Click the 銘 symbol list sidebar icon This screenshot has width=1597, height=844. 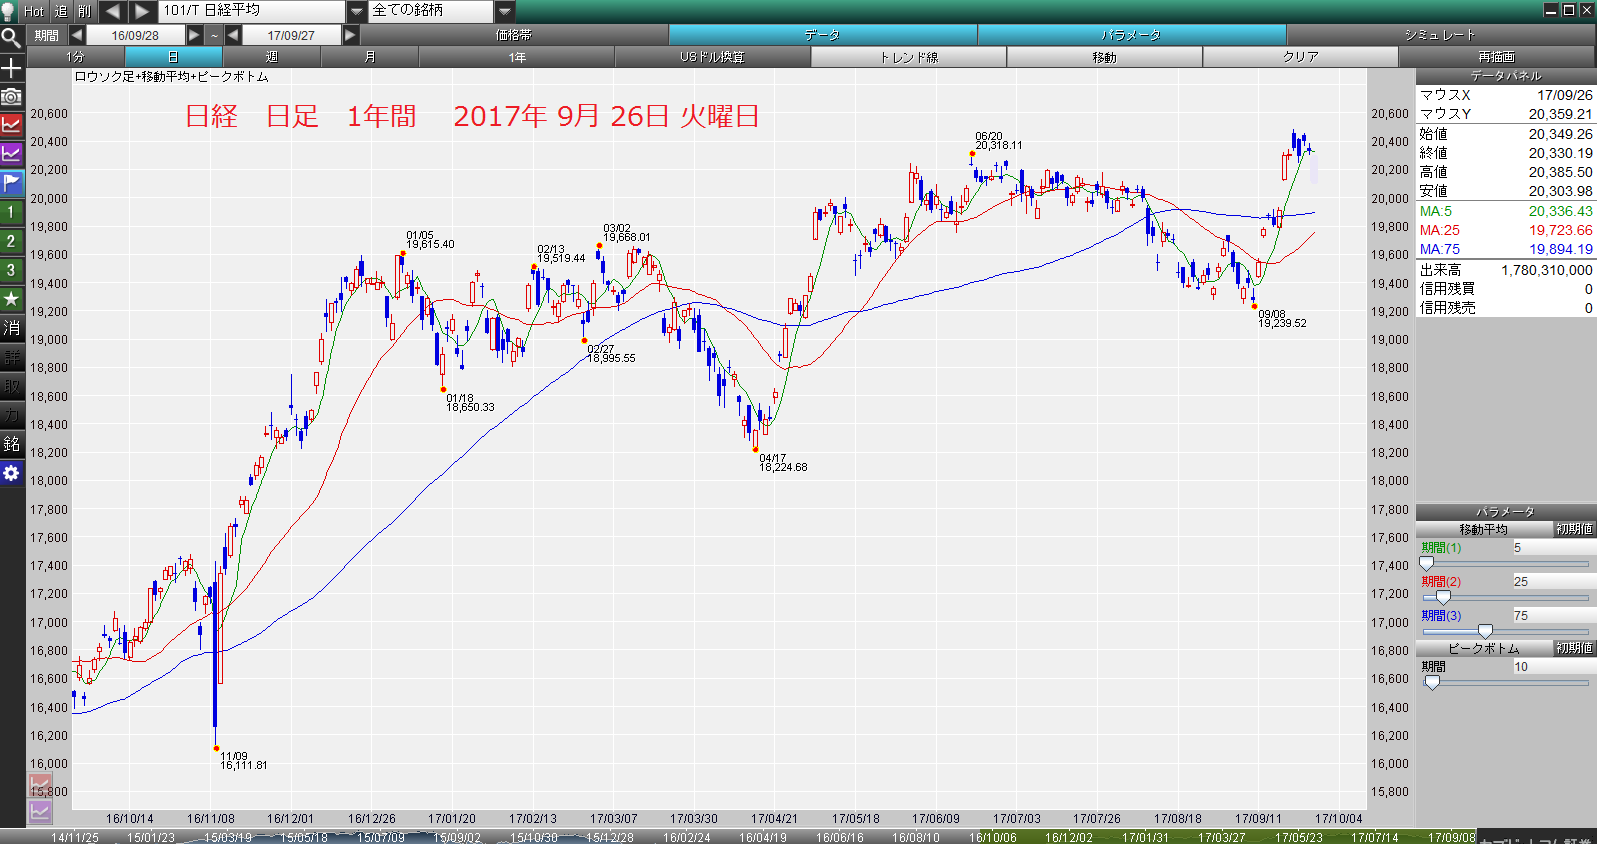click(11, 444)
